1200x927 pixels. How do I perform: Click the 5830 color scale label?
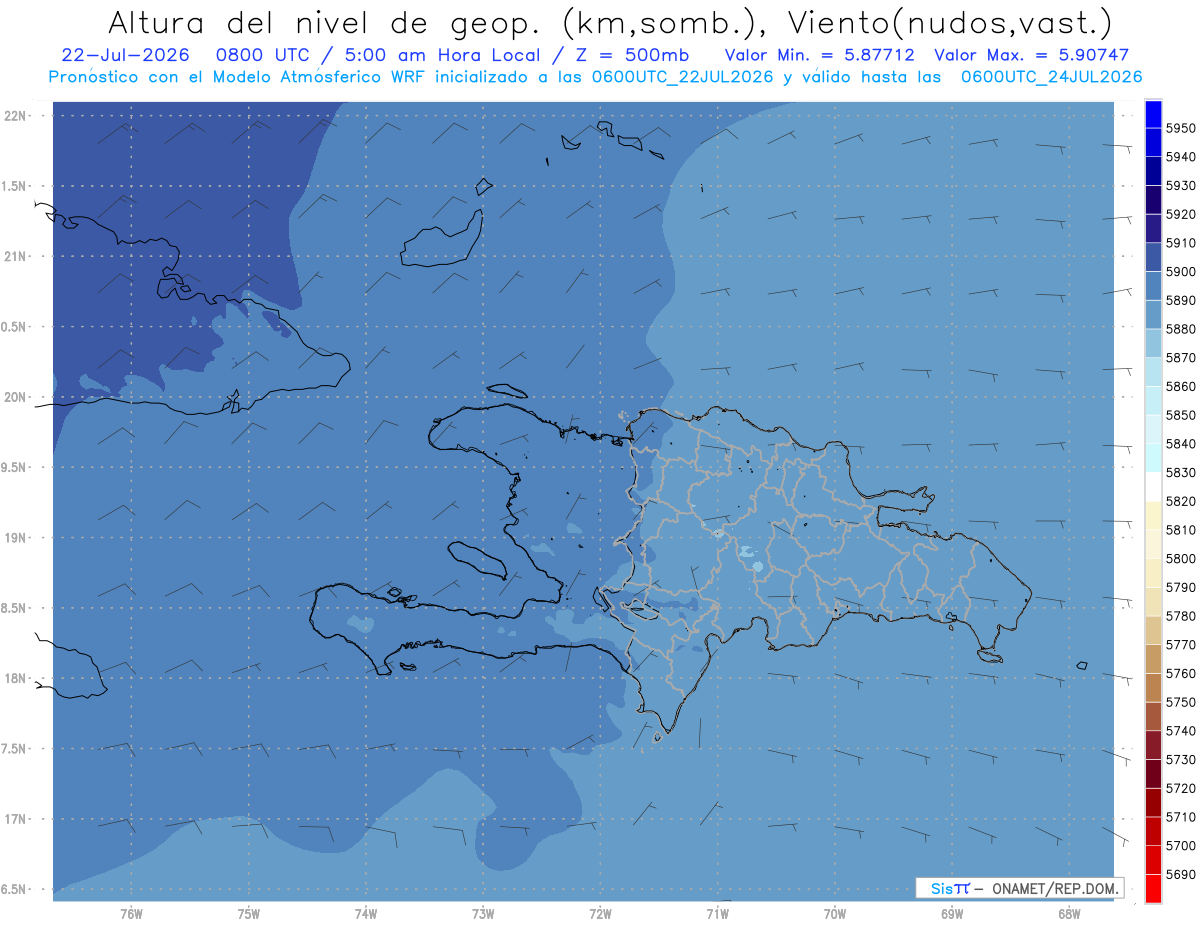1181,472
